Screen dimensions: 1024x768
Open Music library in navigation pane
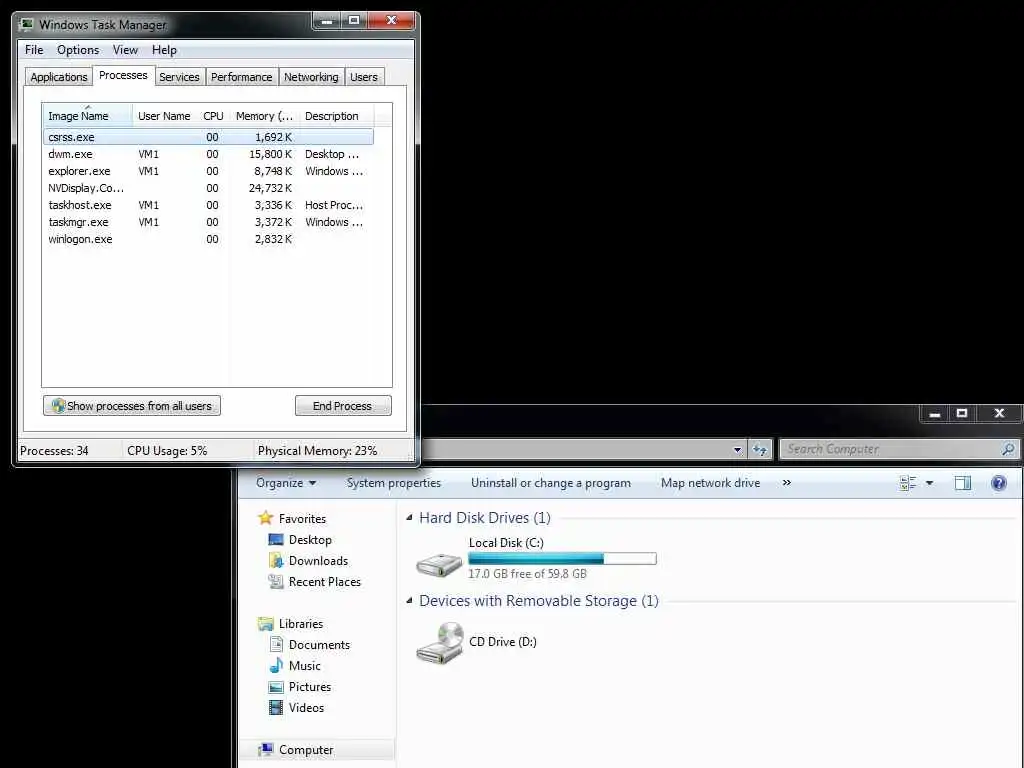click(x=304, y=665)
